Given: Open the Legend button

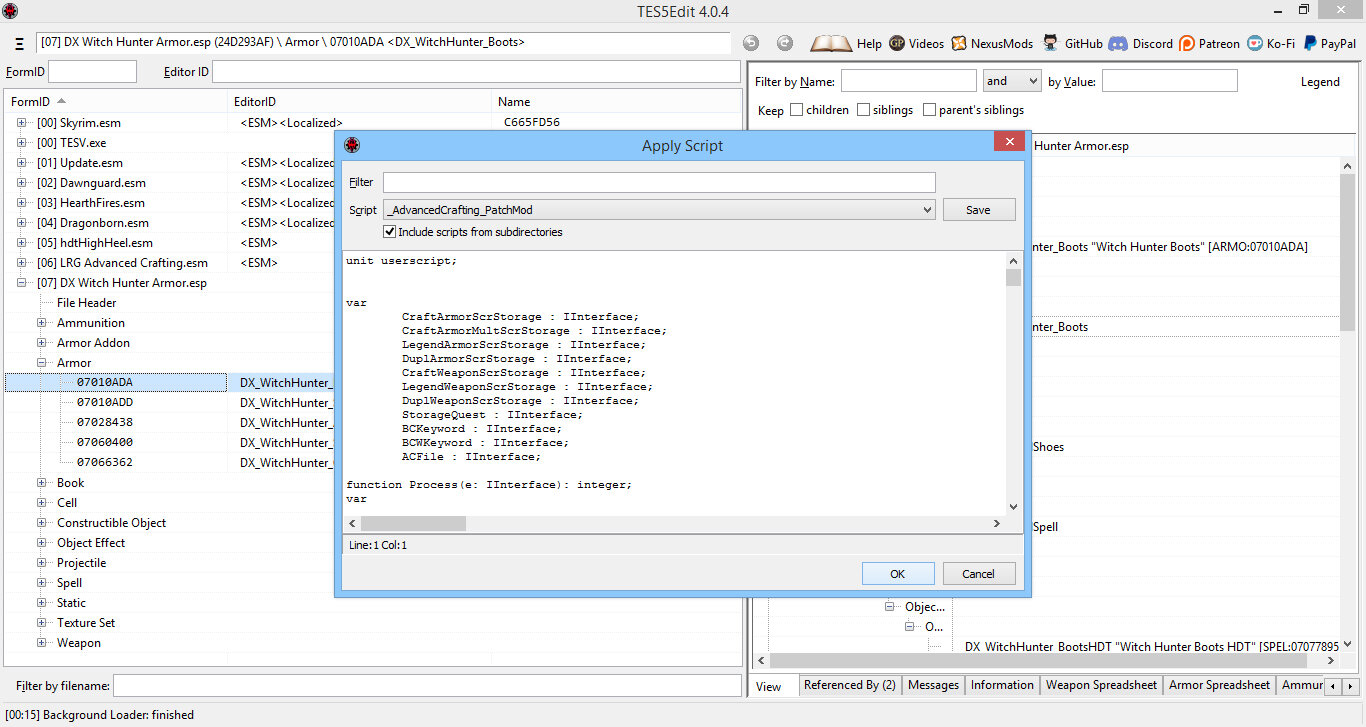Looking at the screenshot, I should click(1320, 82).
